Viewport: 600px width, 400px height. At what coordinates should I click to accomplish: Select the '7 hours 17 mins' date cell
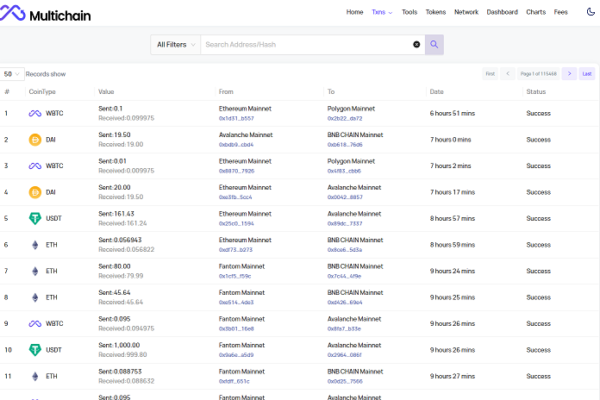click(x=452, y=192)
